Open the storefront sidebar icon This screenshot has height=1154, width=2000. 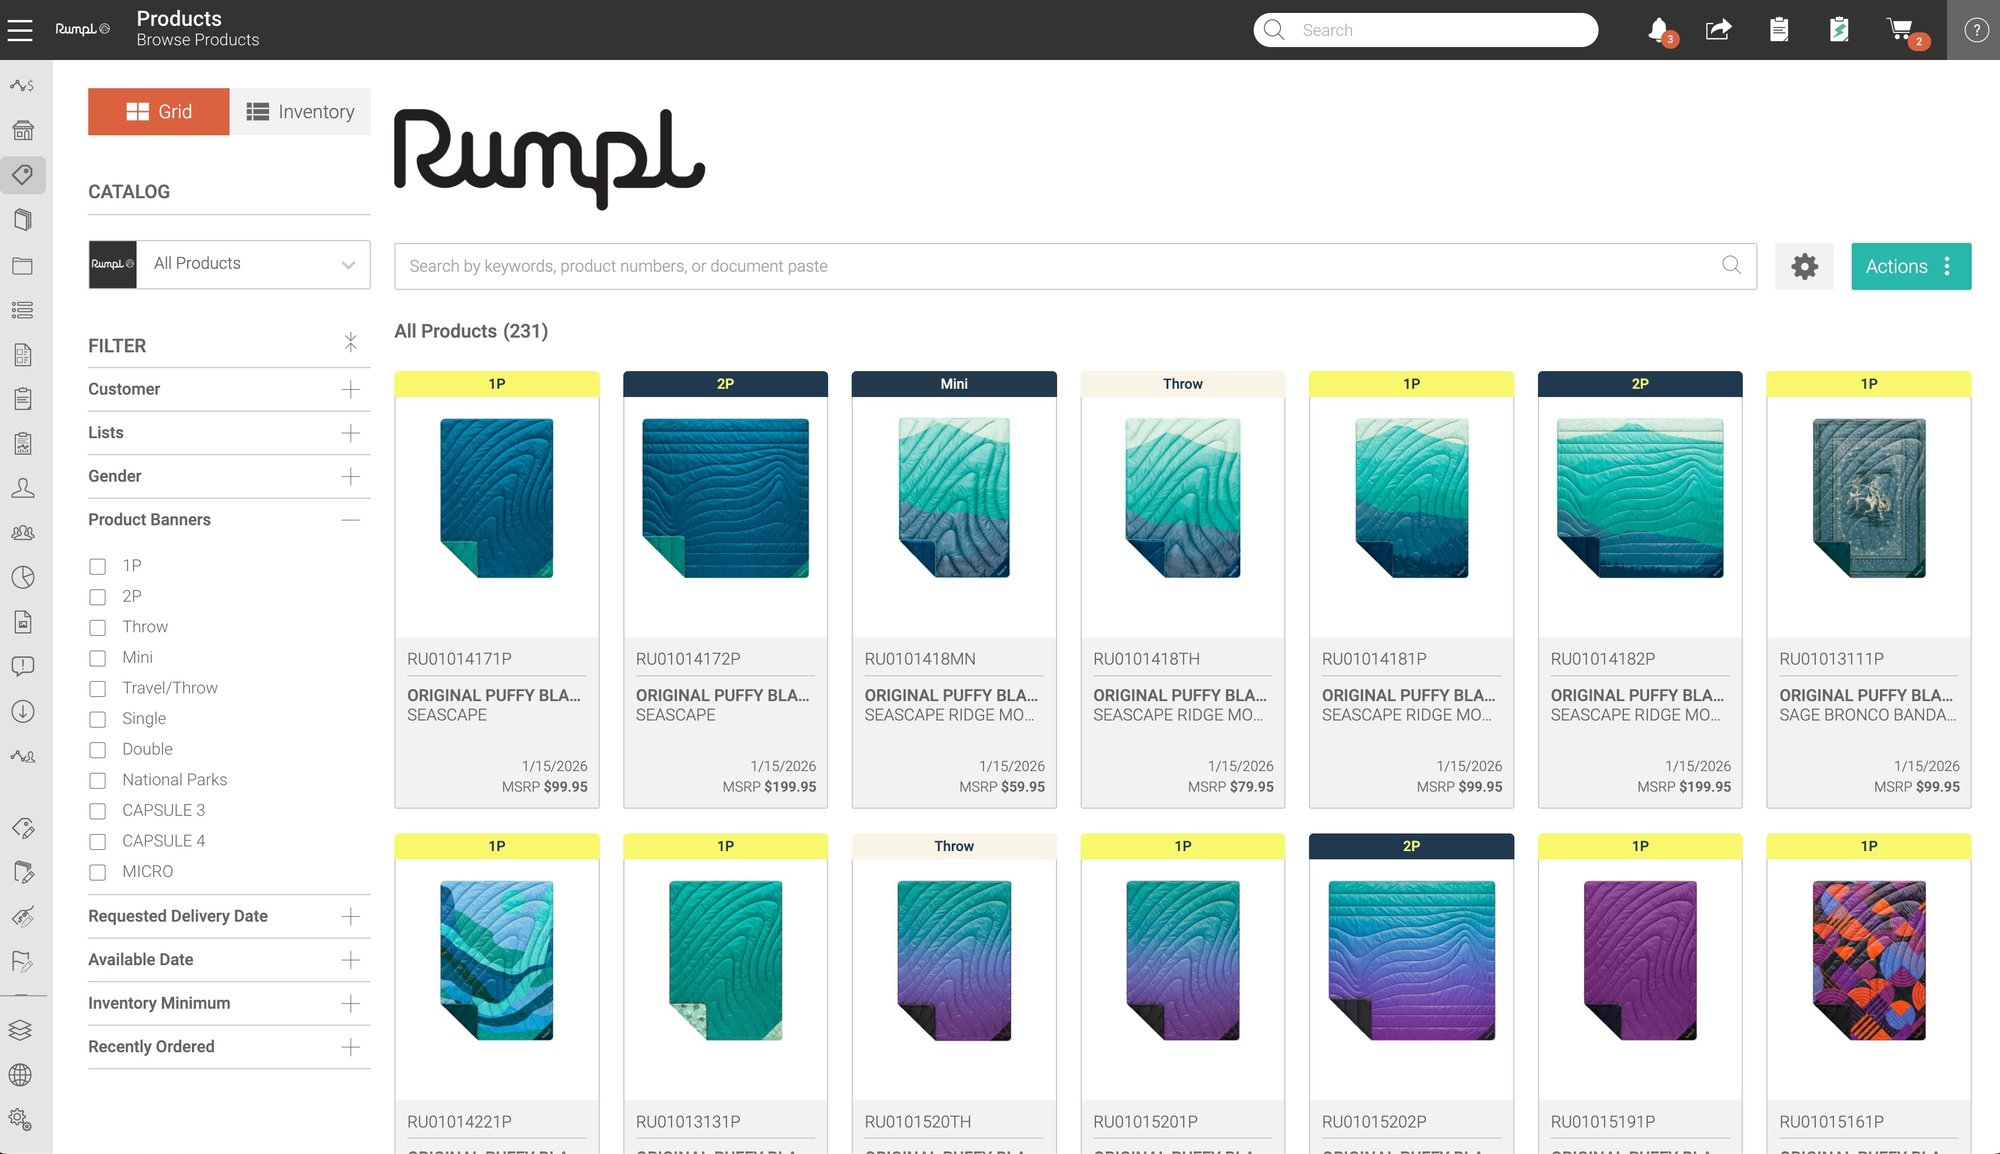(x=22, y=130)
